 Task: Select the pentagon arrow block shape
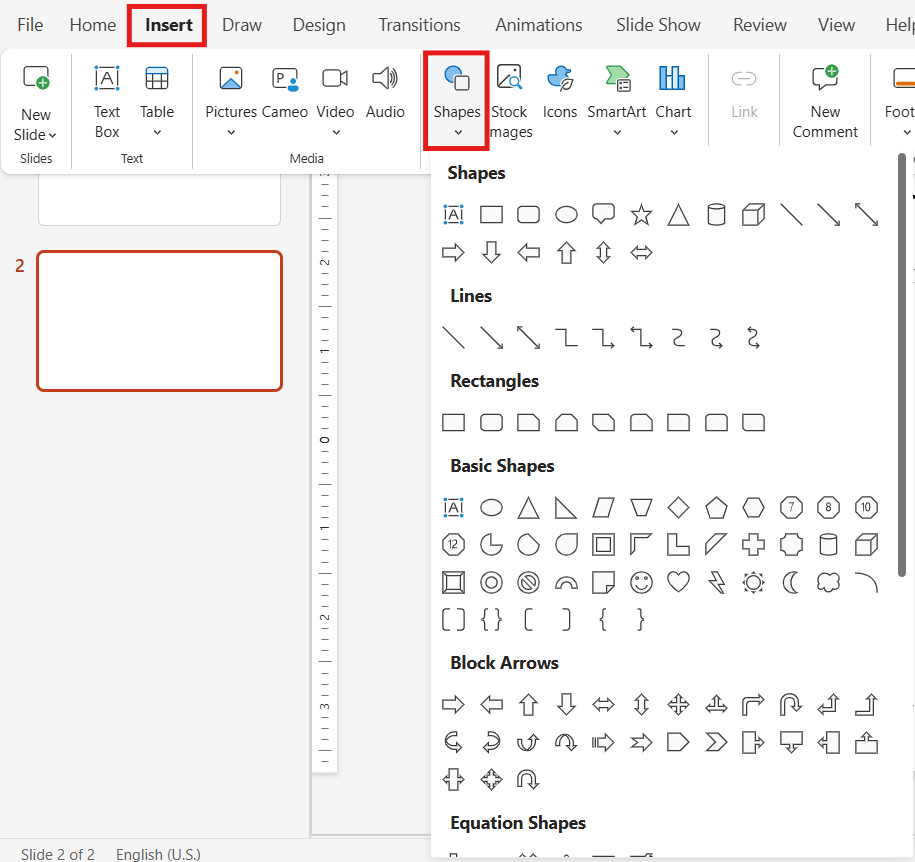(x=678, y=742)
